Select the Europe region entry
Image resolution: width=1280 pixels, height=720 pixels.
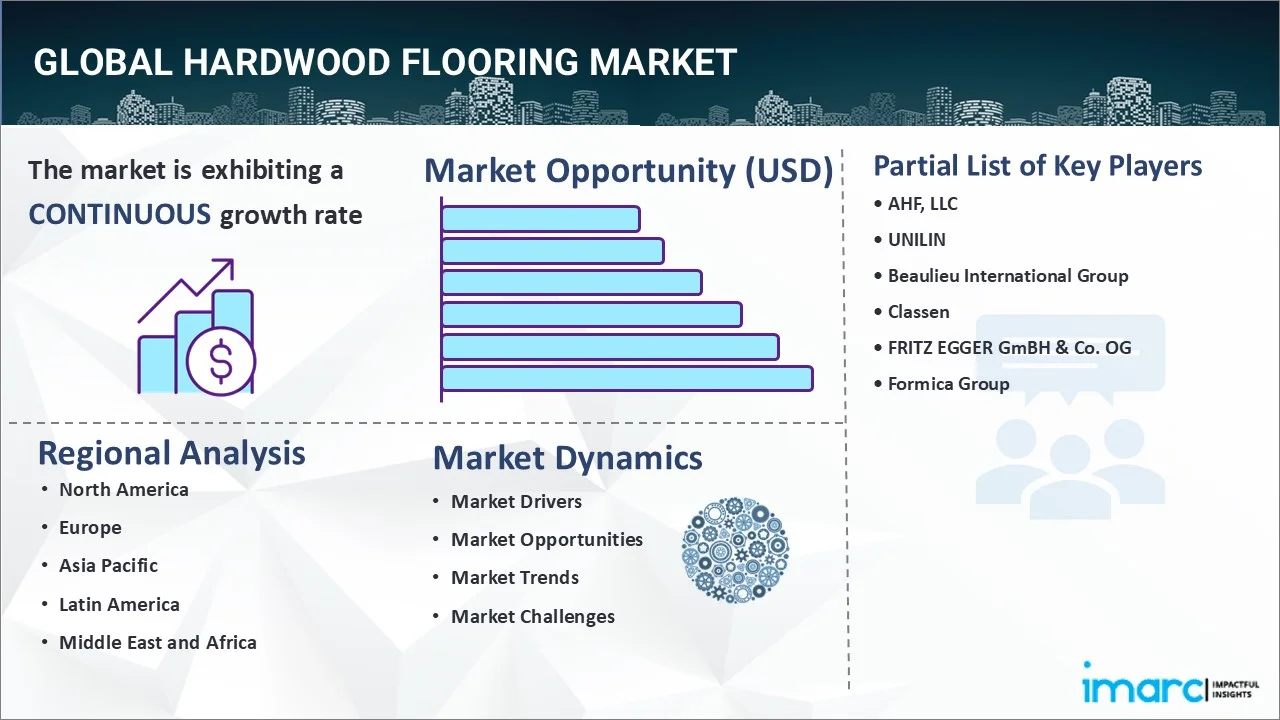click(x=90, y=528)
